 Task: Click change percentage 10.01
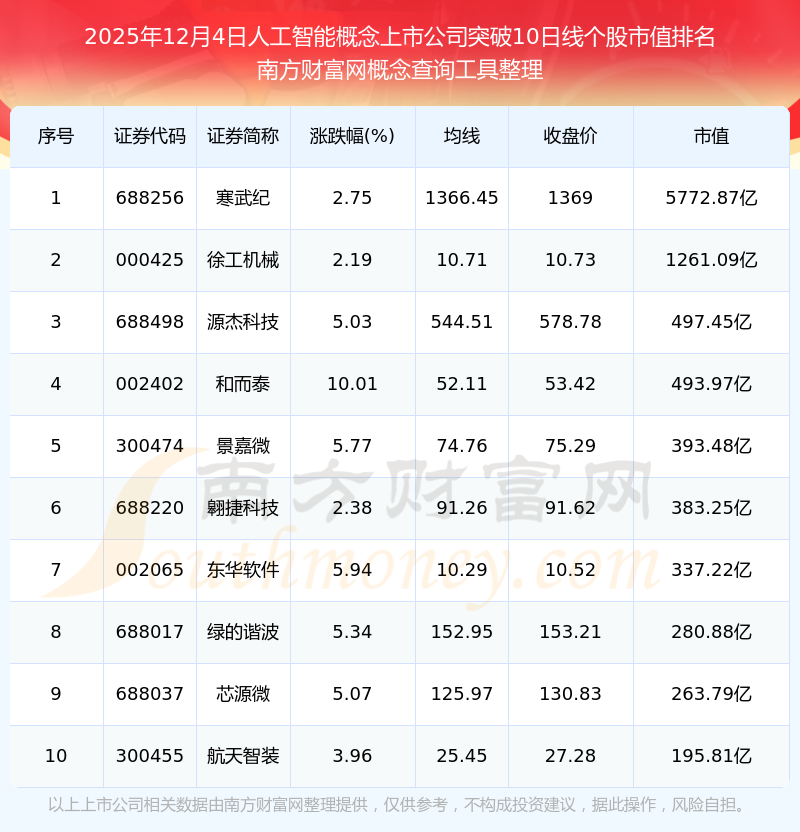tap(352, 384)
